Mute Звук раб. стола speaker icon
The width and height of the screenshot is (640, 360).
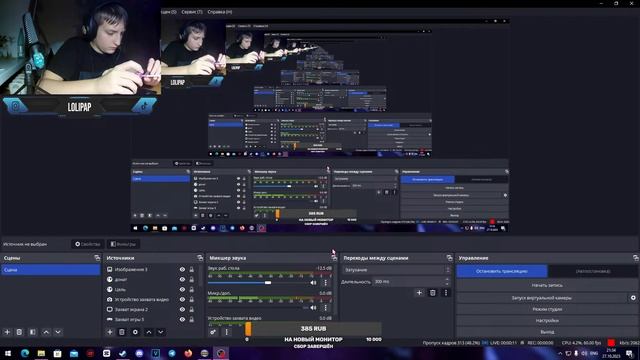(x=313, y=282)
